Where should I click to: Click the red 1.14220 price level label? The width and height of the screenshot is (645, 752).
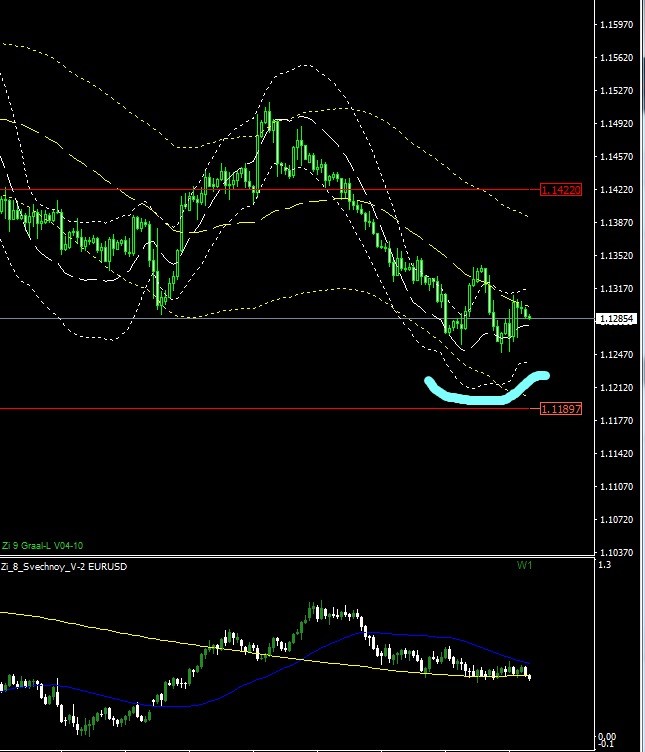560,189
